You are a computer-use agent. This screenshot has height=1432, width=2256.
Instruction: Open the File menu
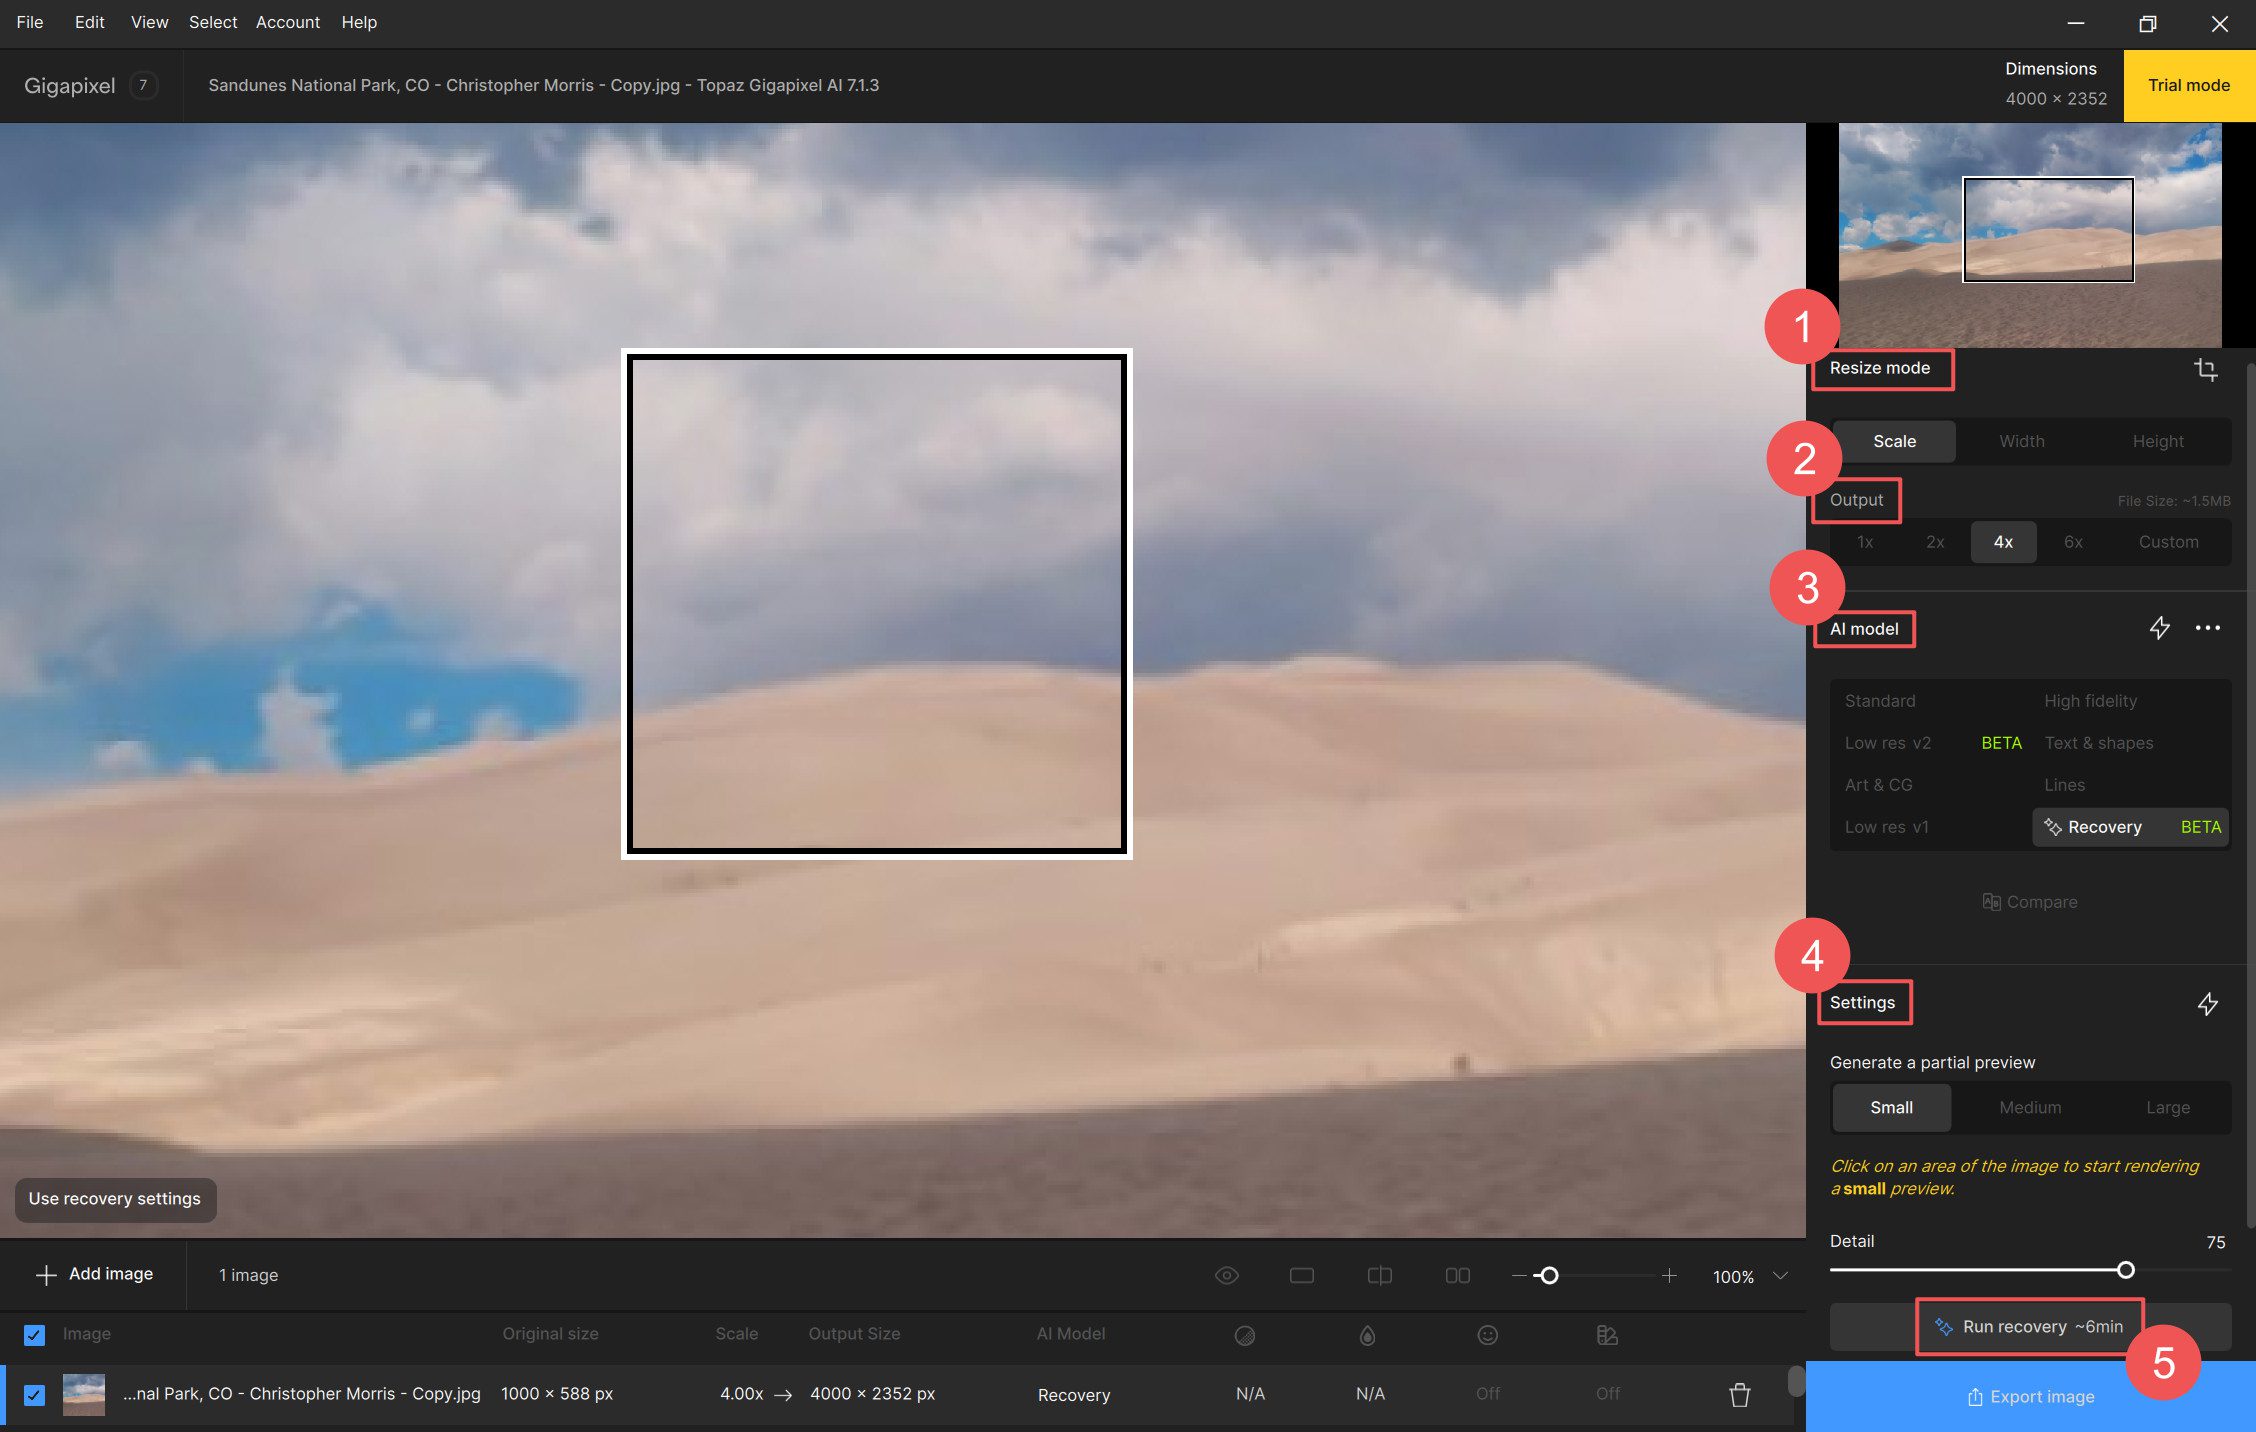(30, 23)
